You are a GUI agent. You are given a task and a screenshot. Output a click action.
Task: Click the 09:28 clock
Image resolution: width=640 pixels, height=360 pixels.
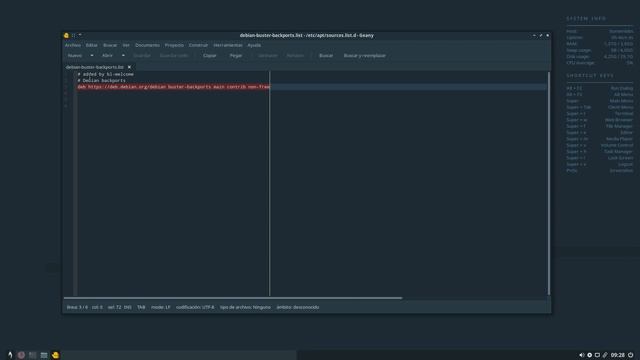(618, 355)
